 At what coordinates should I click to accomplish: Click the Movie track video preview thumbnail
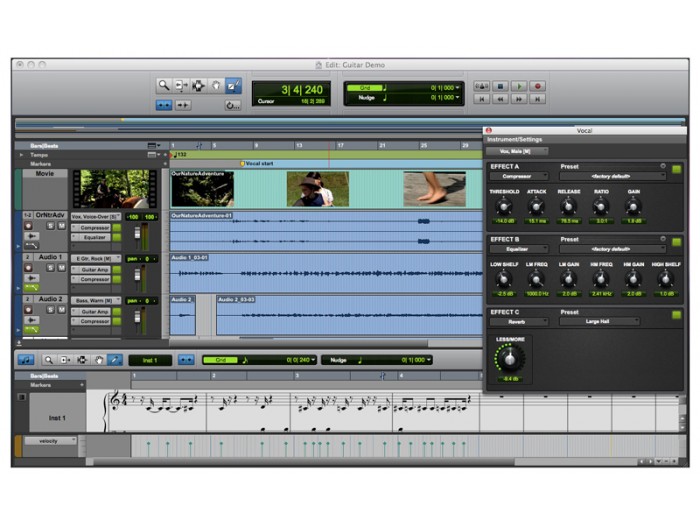[115, 188]
